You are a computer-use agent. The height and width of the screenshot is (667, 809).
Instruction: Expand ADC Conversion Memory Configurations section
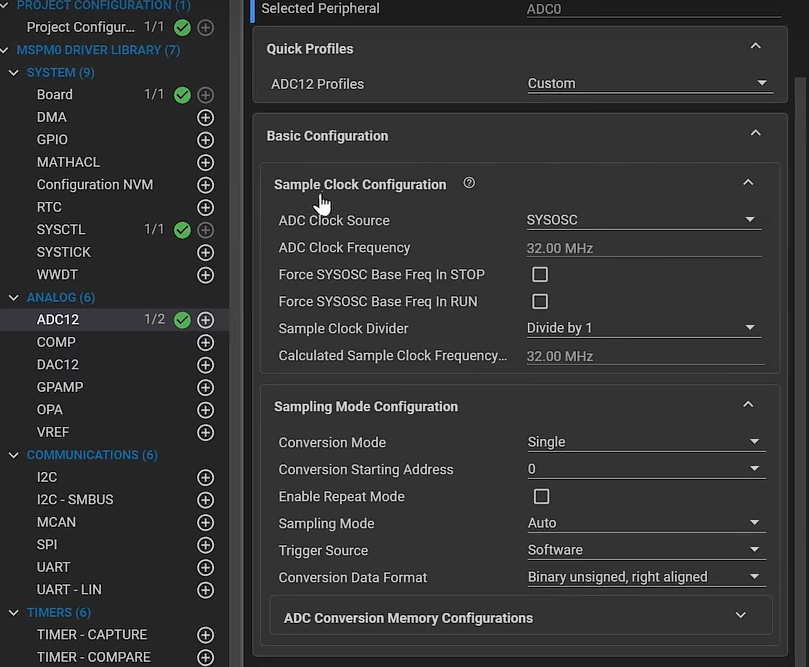click(740, 617)
